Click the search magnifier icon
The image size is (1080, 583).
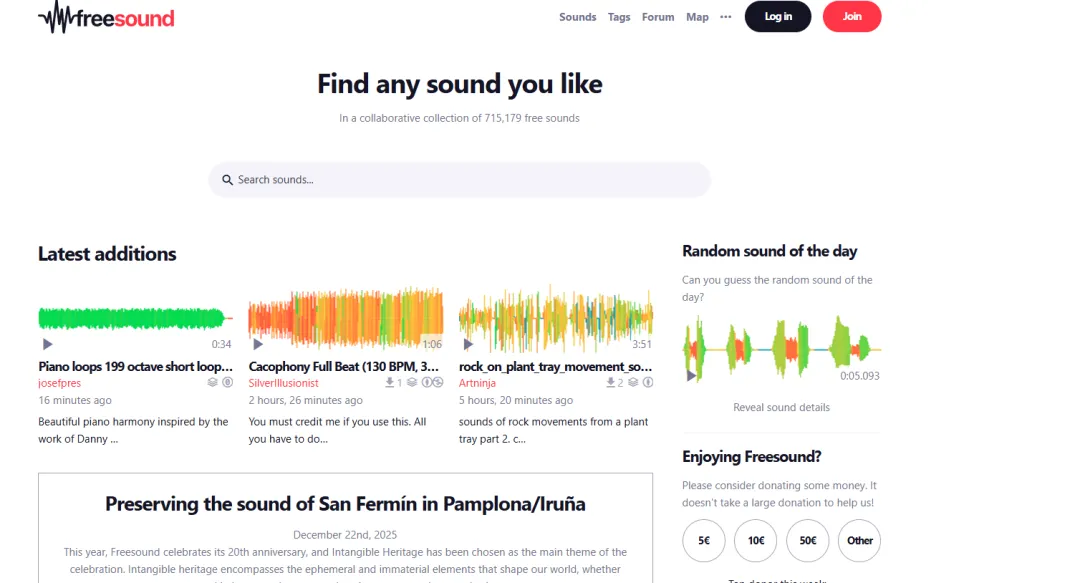(x=227, y=180)
